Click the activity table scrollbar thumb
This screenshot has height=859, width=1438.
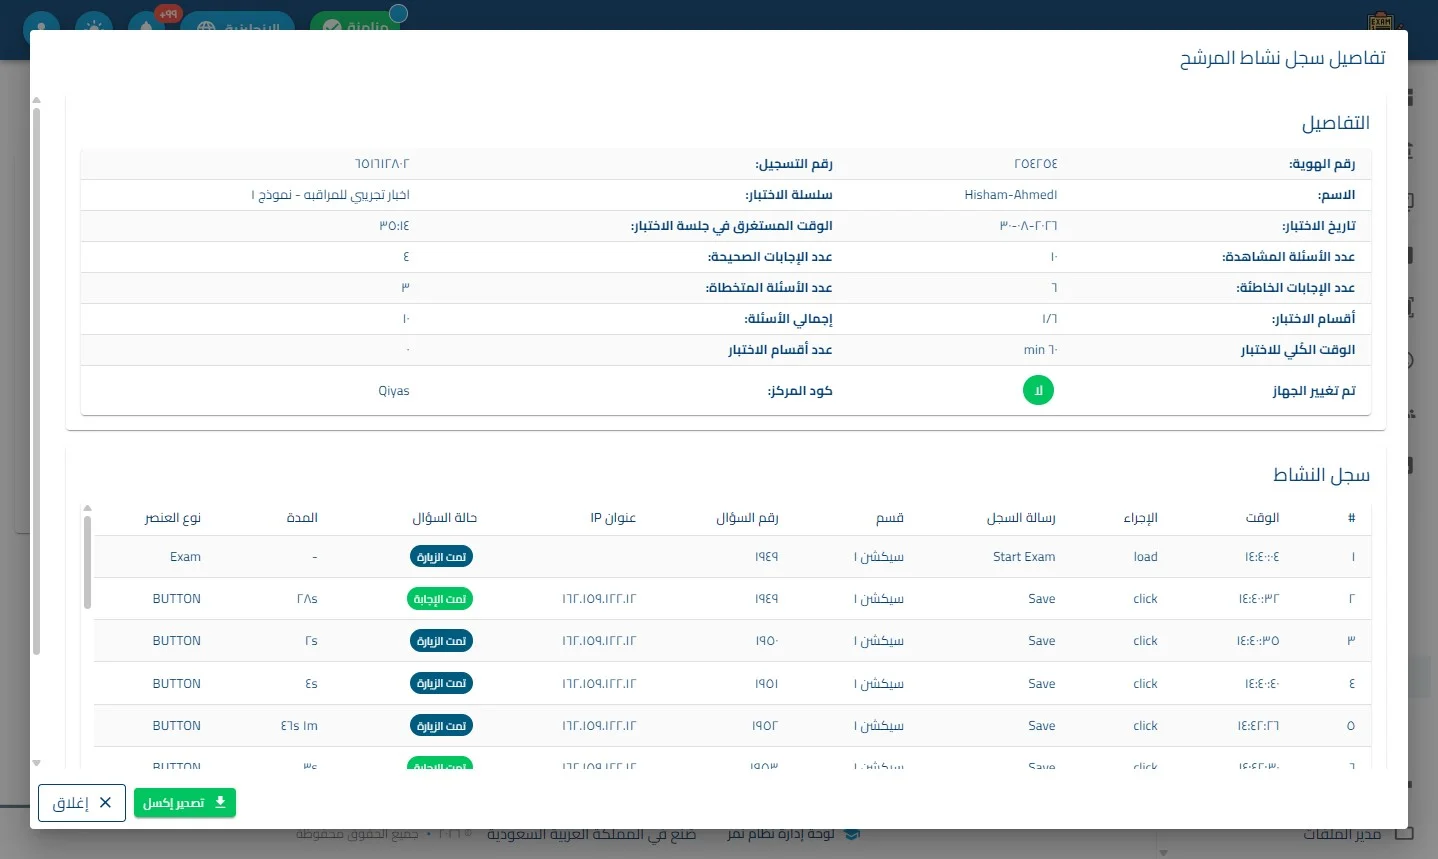88,561
